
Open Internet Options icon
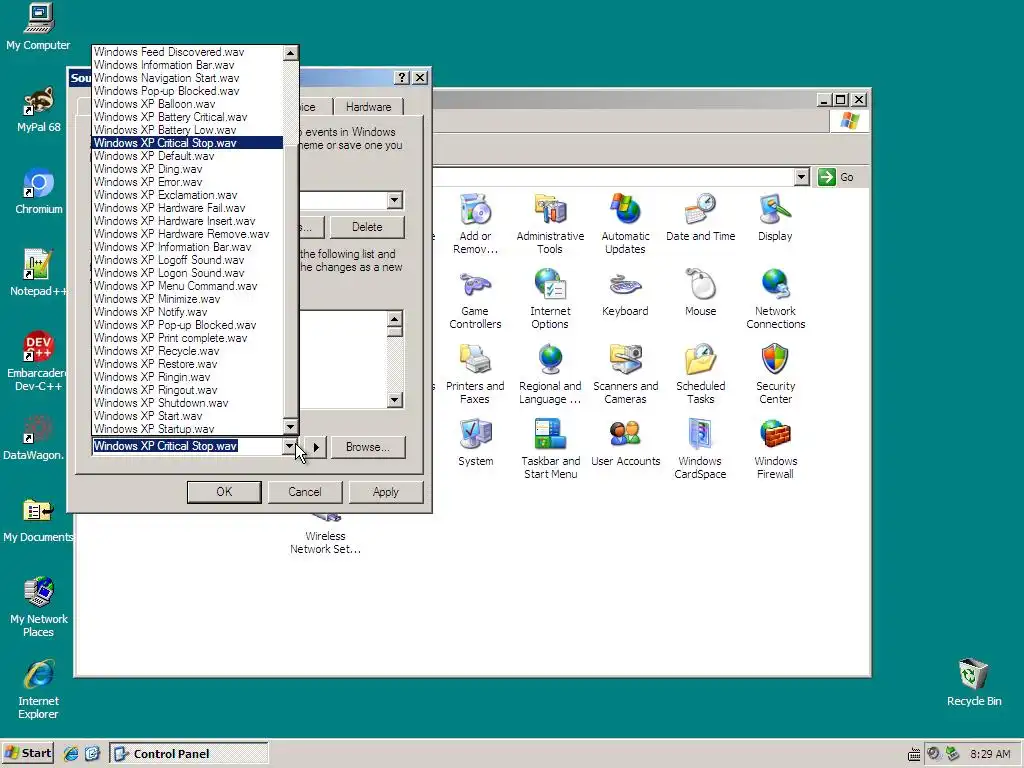(550, 298)
